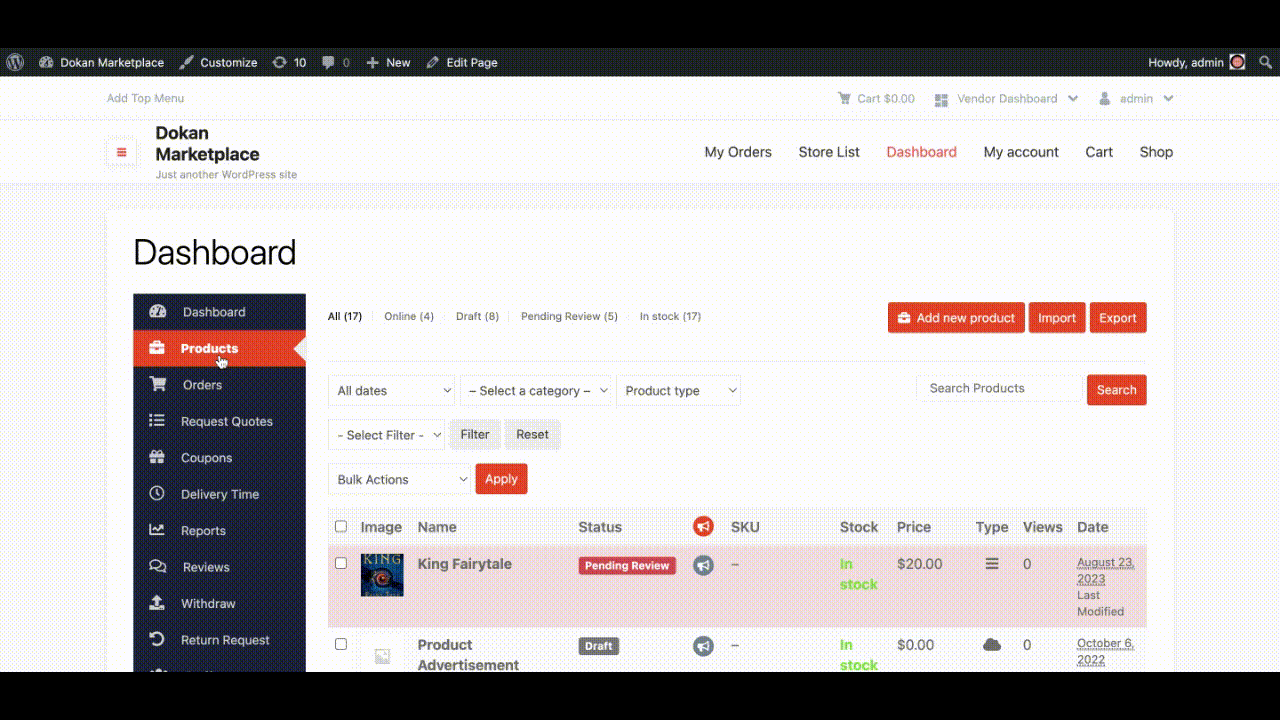1280x720 pixels.
Task: Click the King Fairytale product thumbnail
Action: pos(382,575)
